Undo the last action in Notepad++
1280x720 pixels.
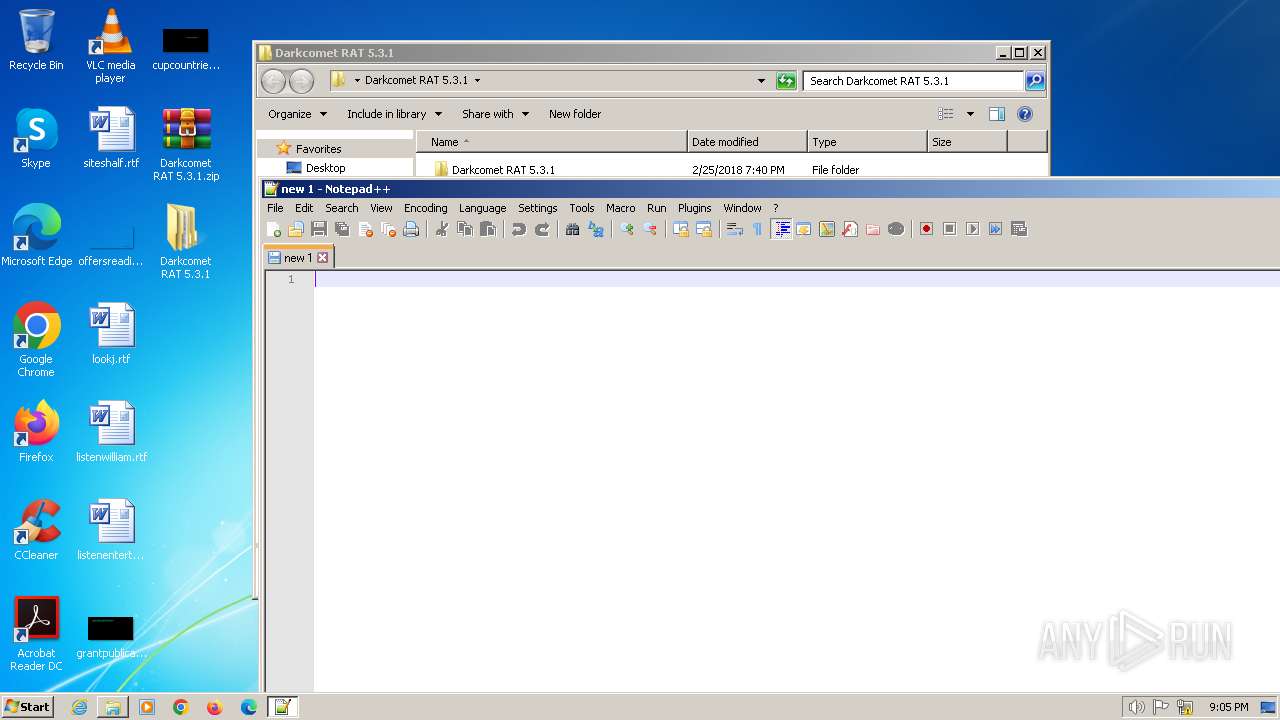(x=518, y=229)
